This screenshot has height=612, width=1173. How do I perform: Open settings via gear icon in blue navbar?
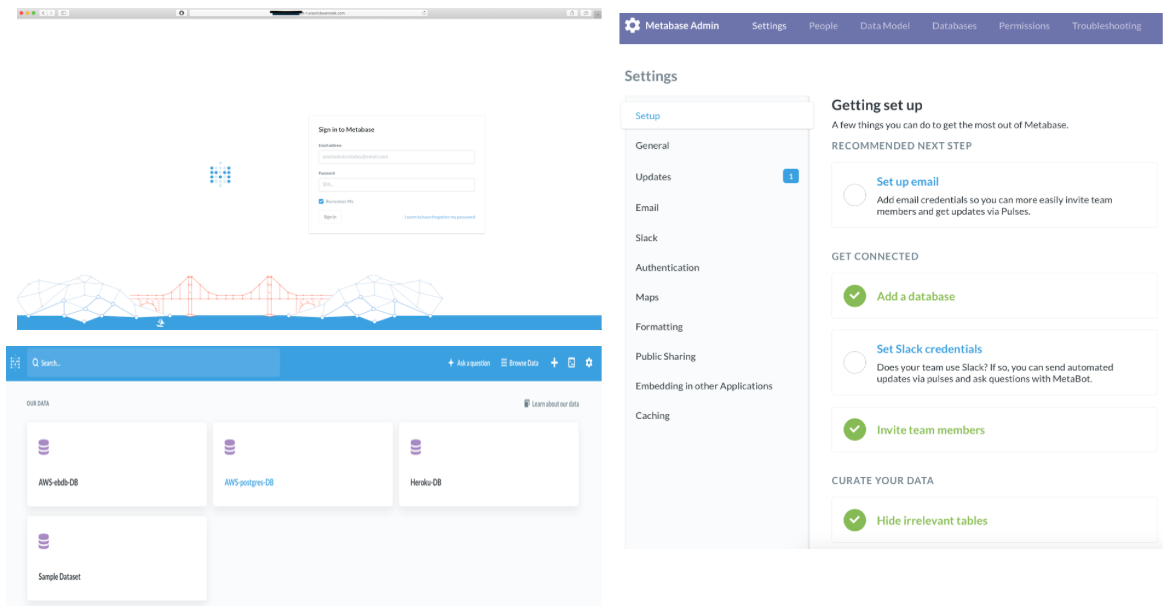(x=589, y=363)
